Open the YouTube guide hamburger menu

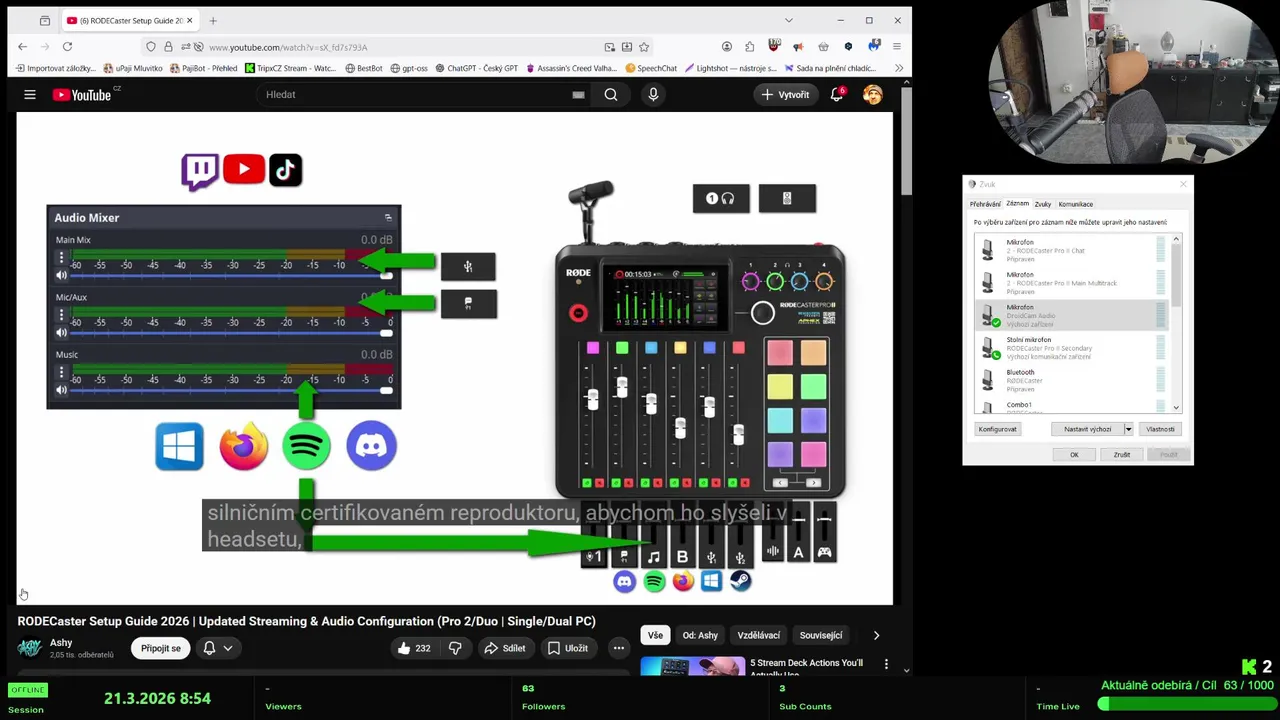pyautogui.click(x=30, y=95)
